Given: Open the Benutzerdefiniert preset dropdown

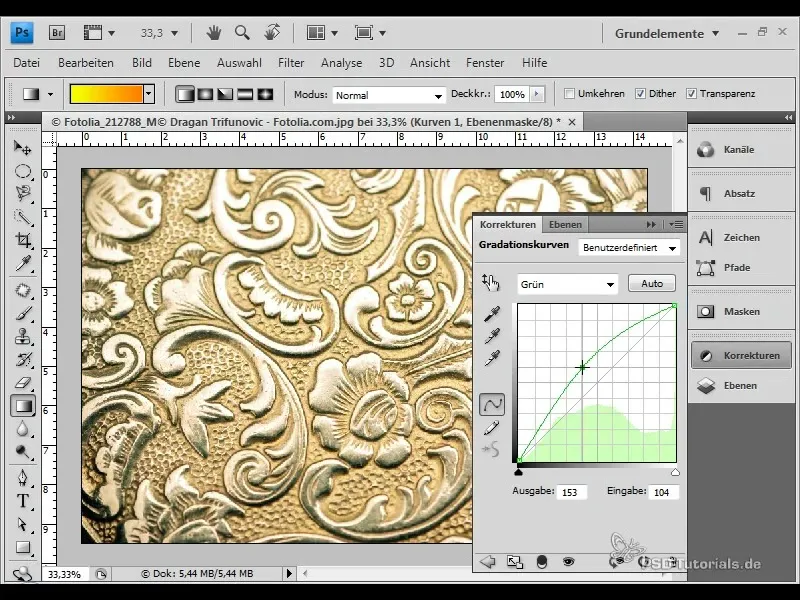Looking at the screenshot, I should click(x=629, y=248).
